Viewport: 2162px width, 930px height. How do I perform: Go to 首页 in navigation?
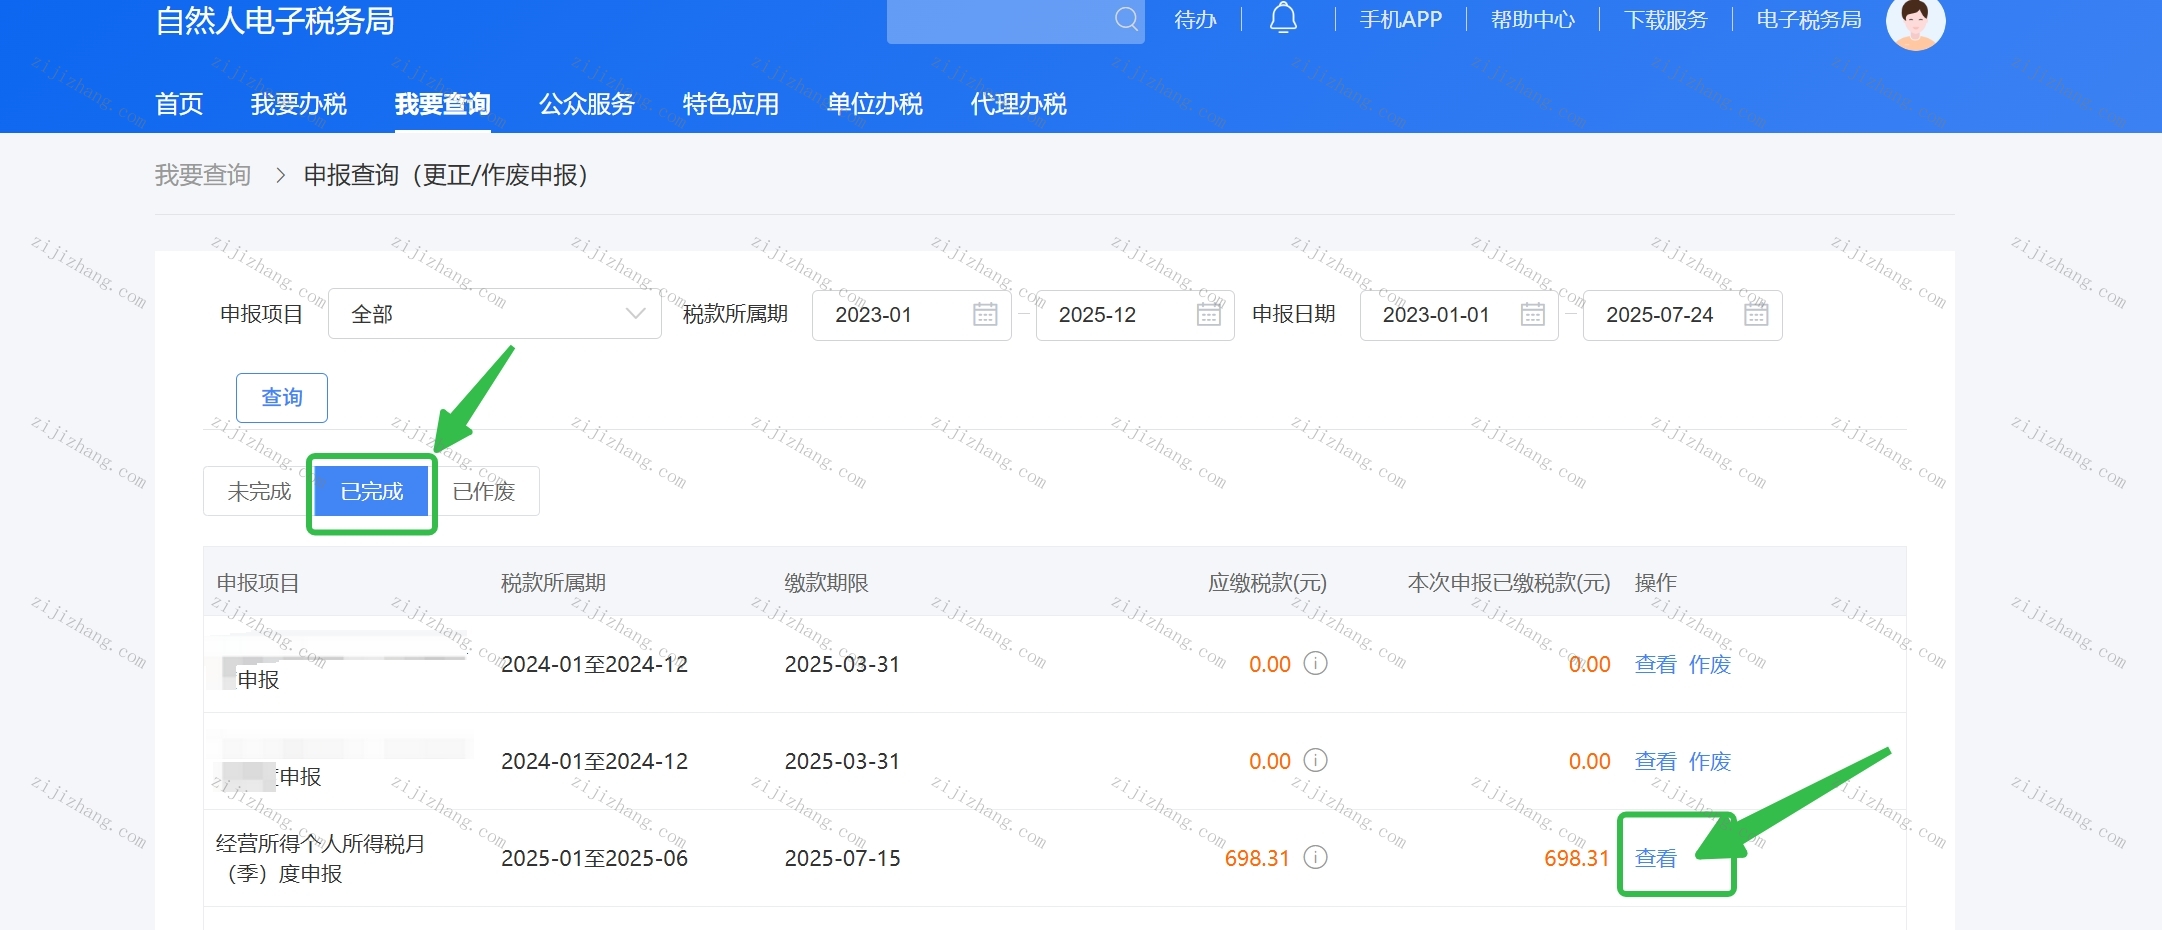pos(179,104)
